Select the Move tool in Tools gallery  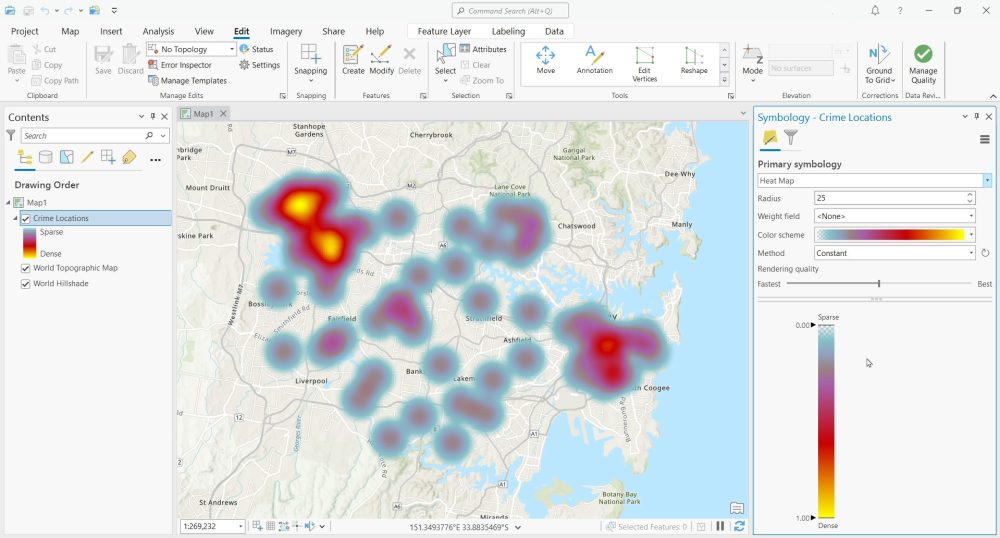(545, 61)
